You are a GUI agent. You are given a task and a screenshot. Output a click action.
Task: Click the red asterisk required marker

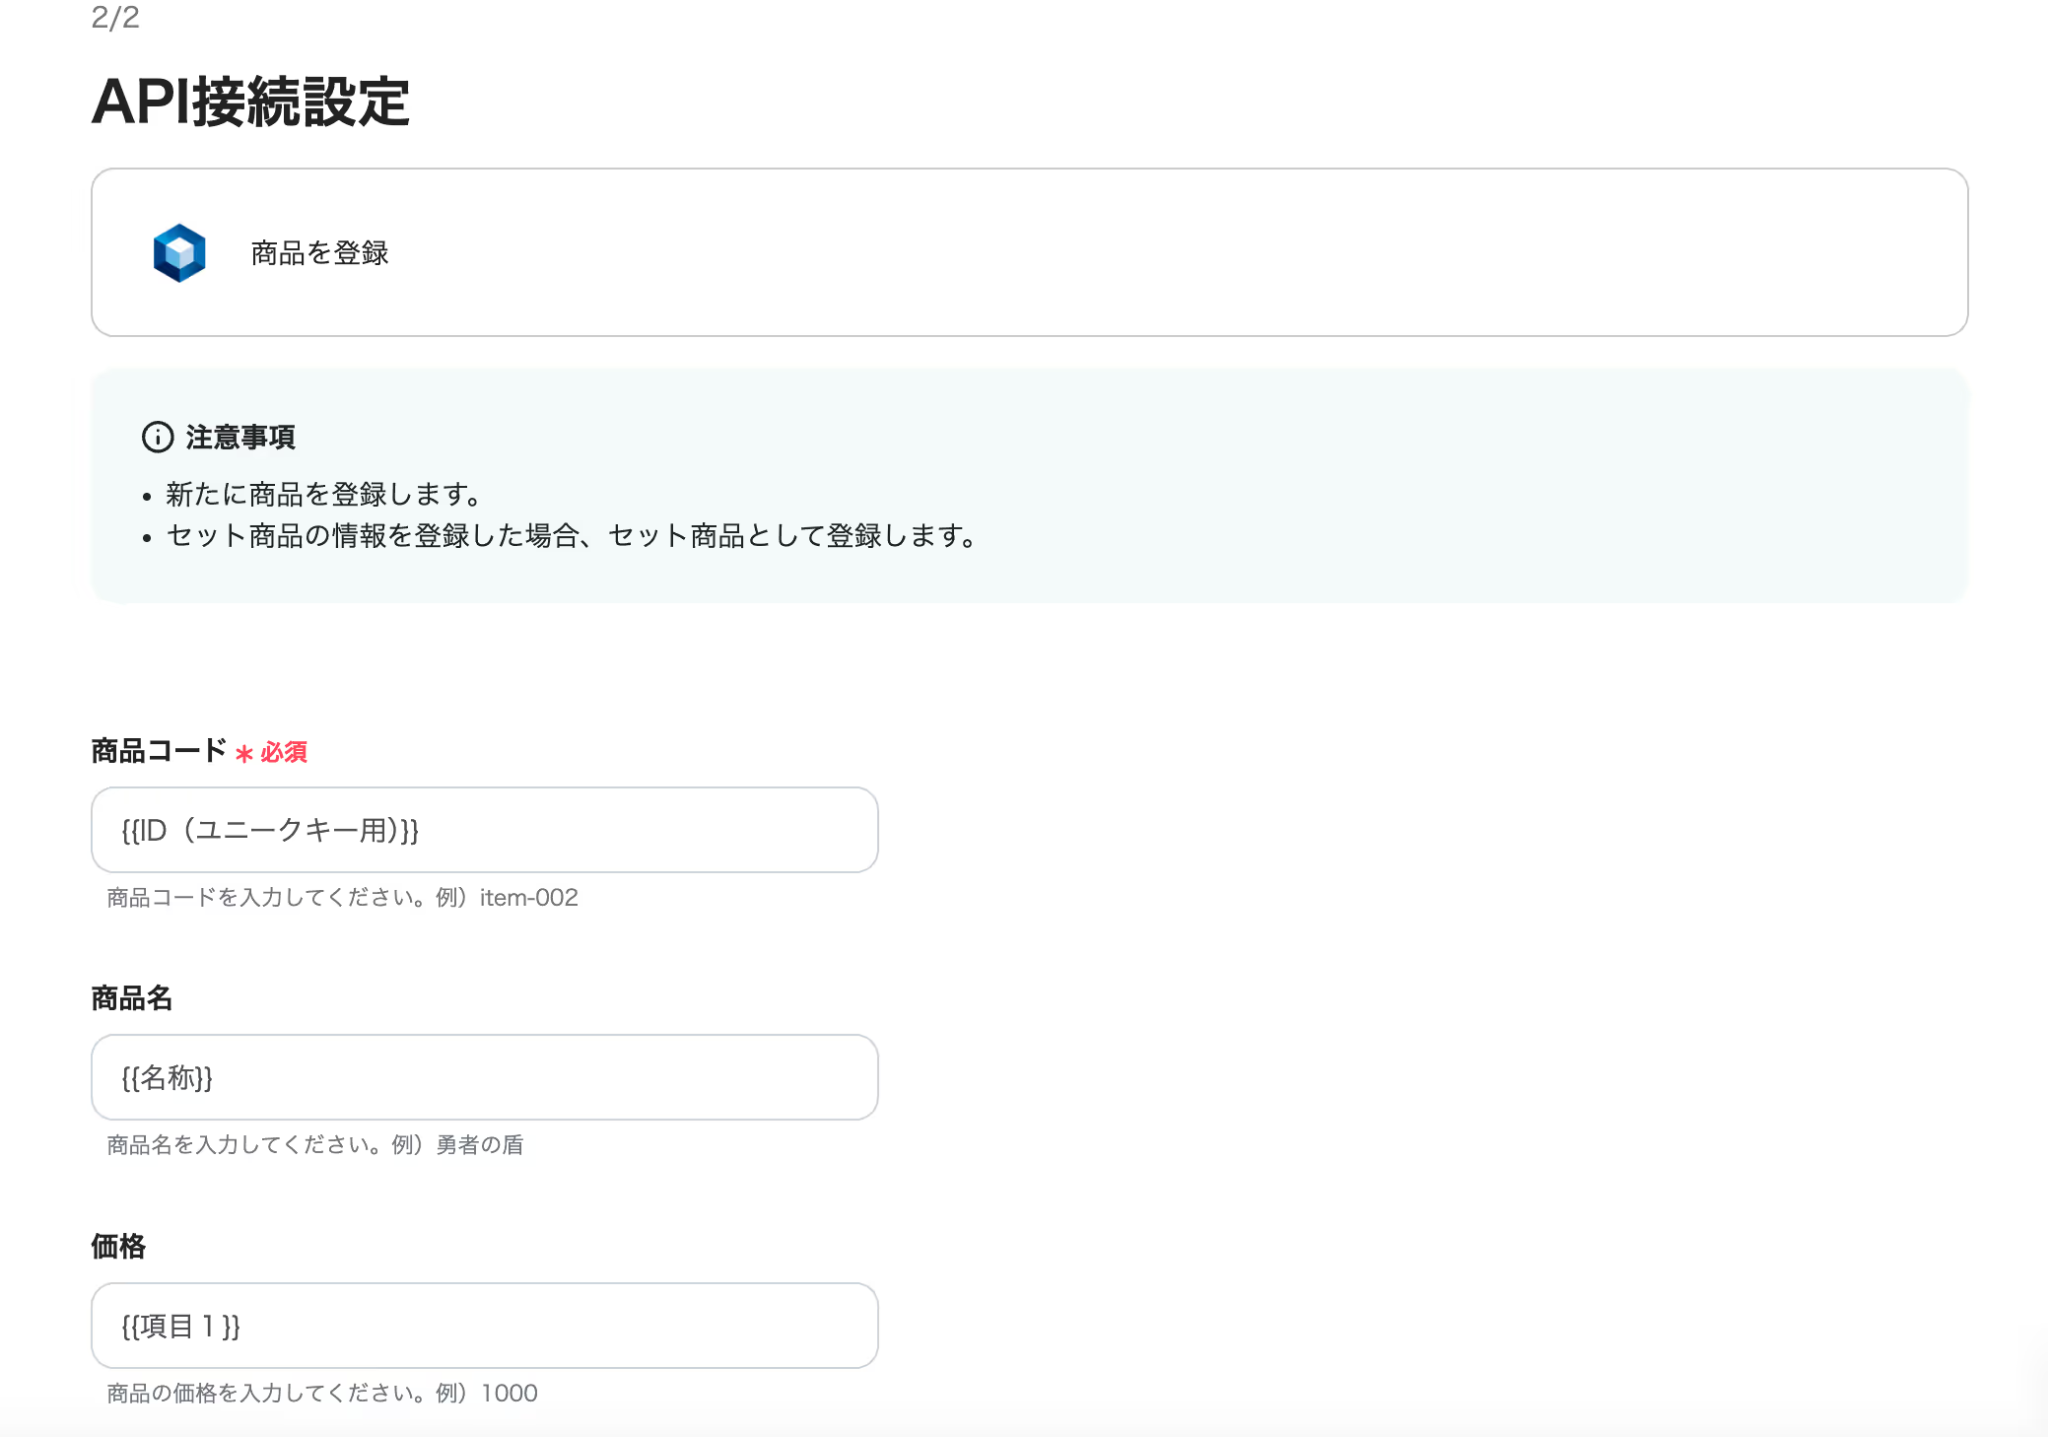coord(243,753)
